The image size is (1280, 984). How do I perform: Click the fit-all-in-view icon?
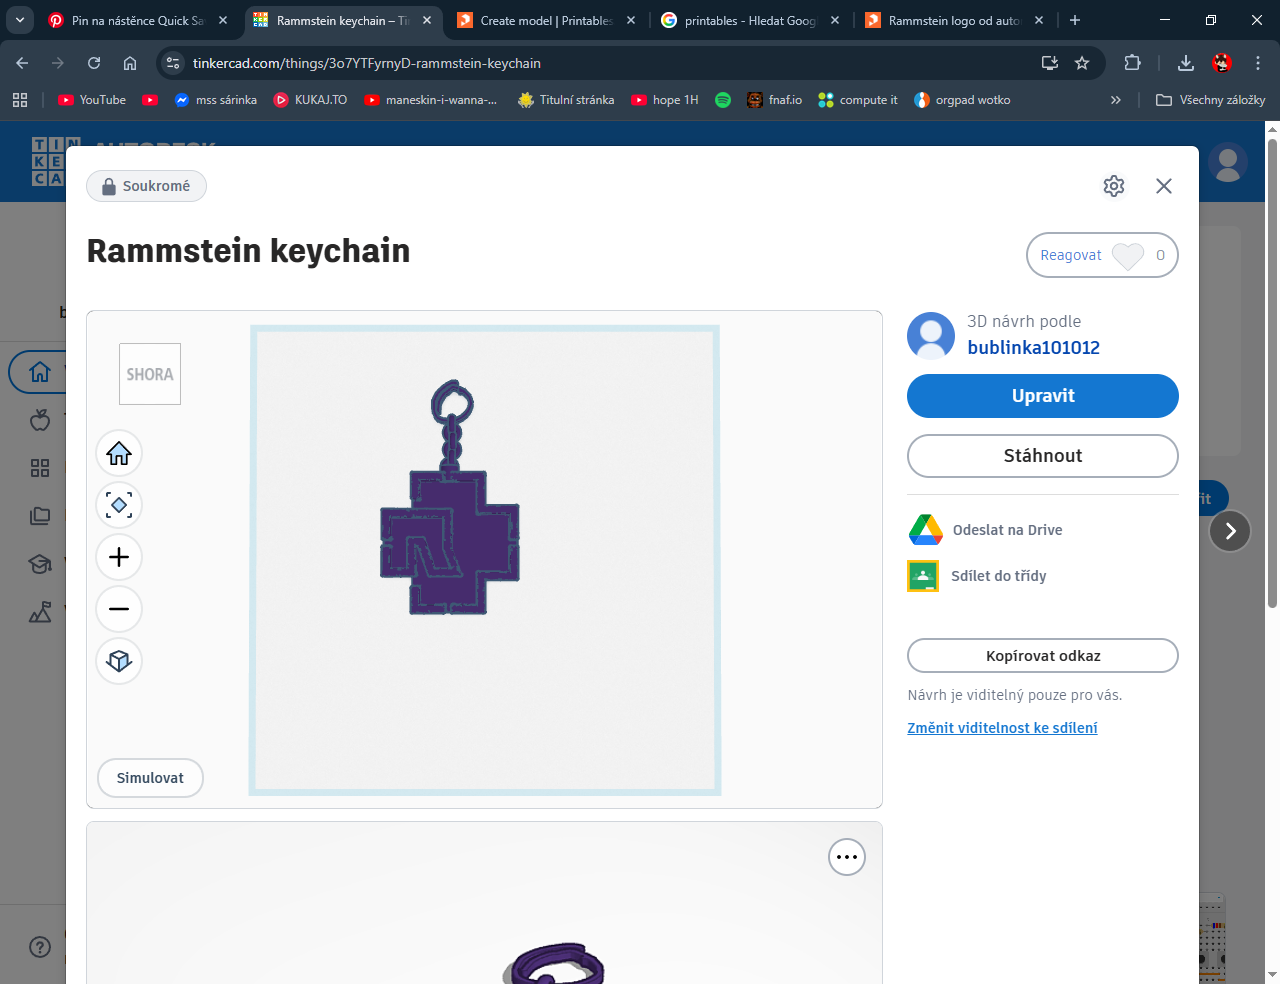pyautogui.click(x=119, y=505)
